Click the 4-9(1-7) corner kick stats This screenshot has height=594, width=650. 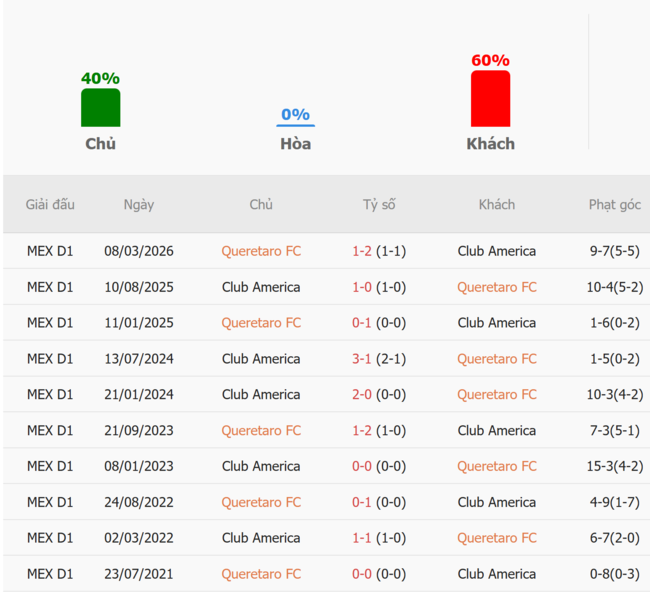point(615,502)
